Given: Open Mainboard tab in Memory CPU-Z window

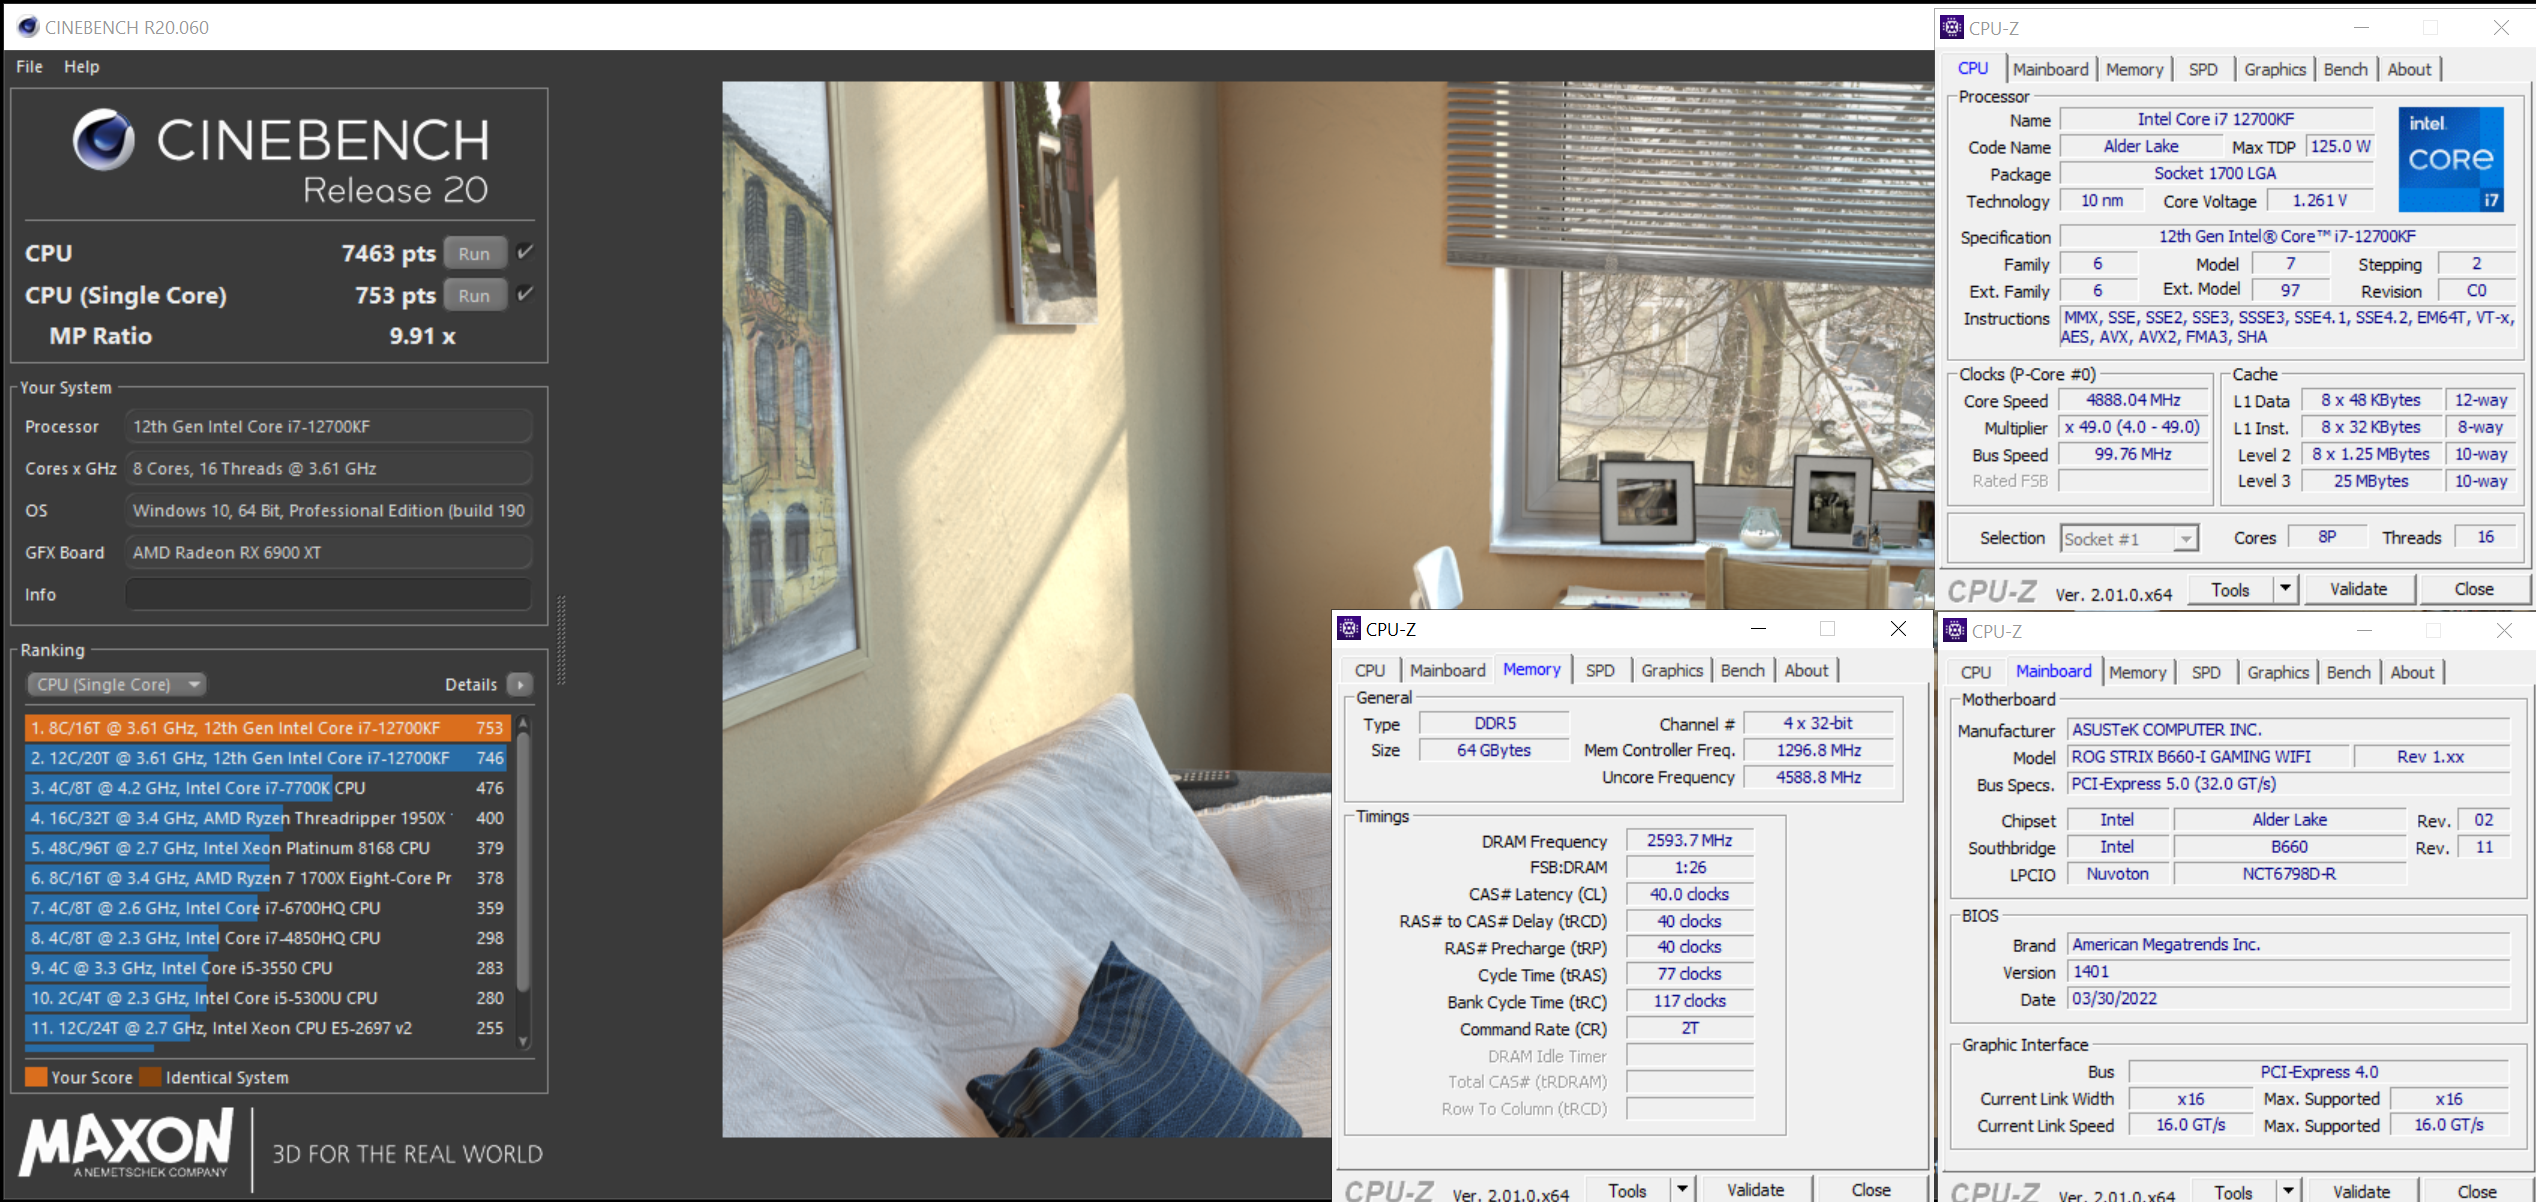Looking at the screenshot, I should [1447, 671].
